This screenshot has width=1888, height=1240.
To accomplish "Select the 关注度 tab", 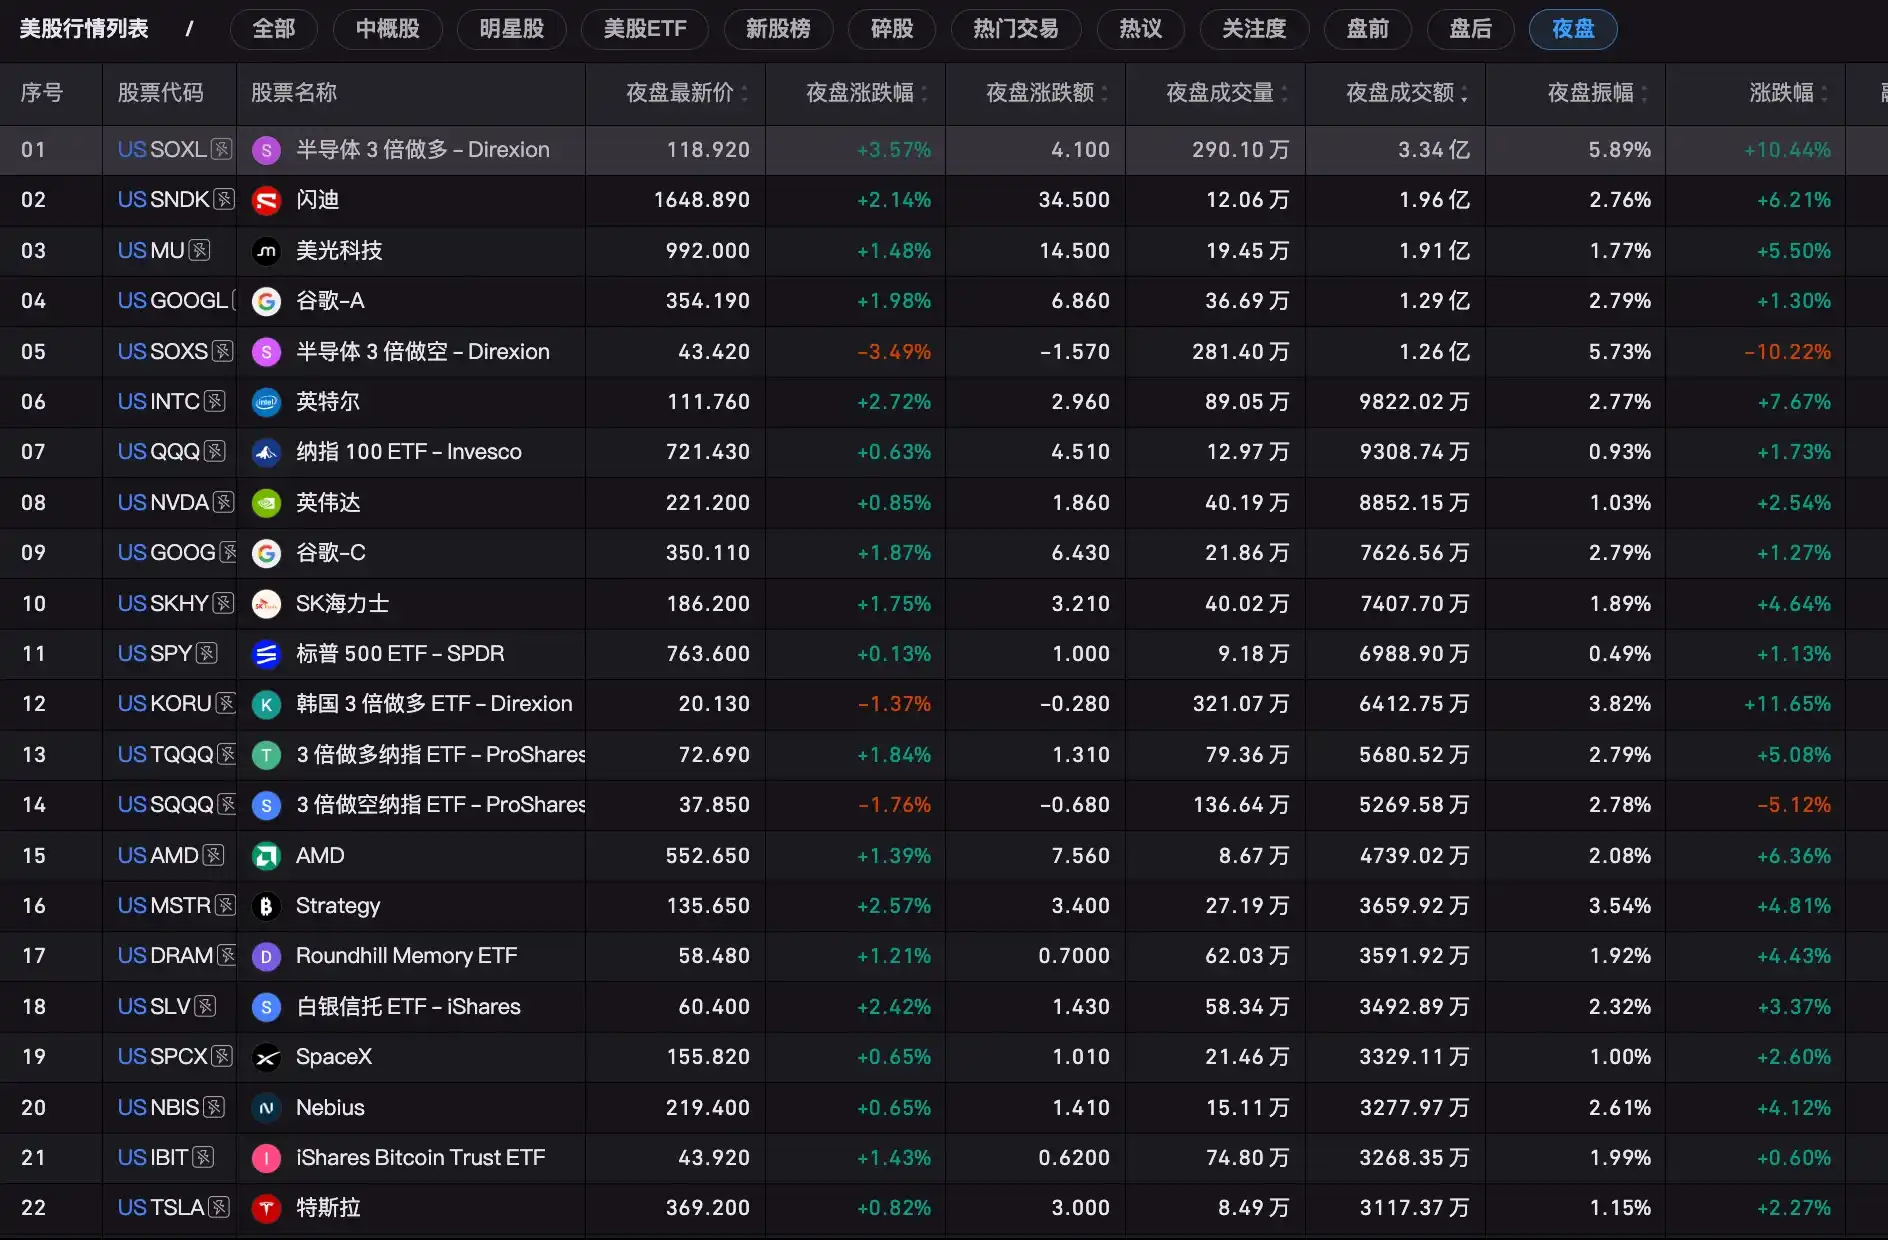I will [x=1254, y=29].
